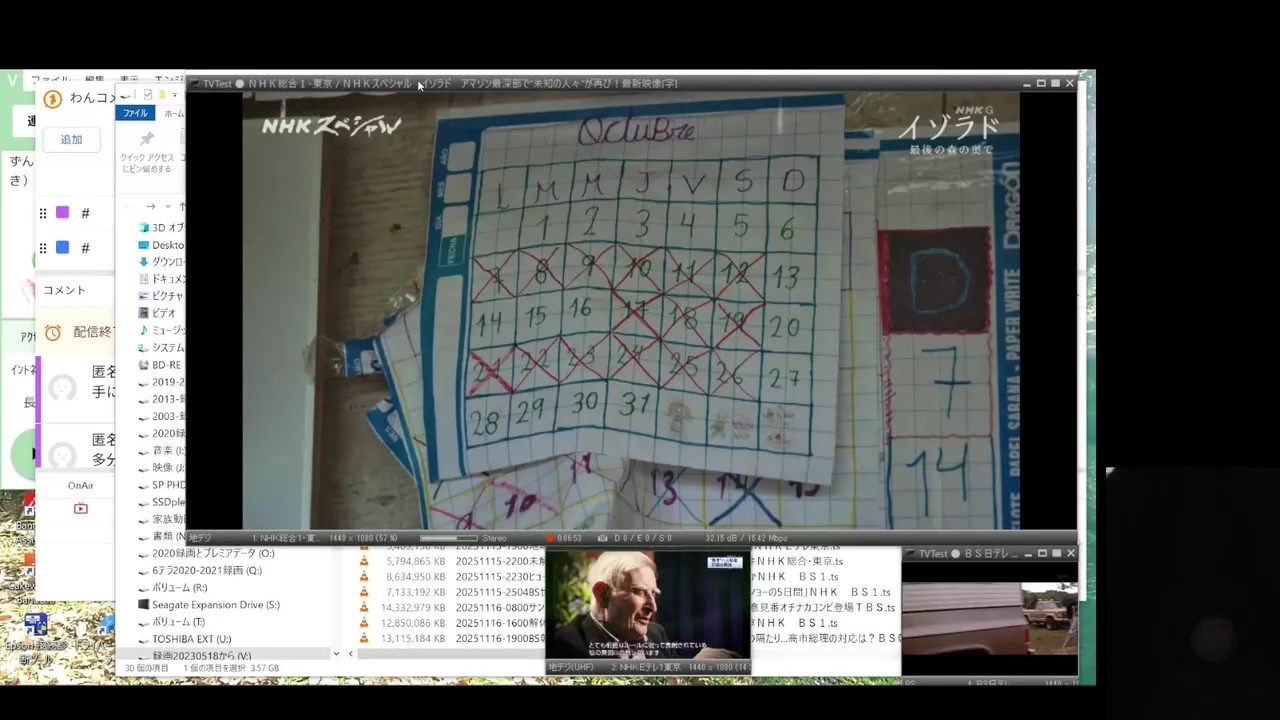This screenshot has height=720, width=1280.
Task: Click VLC icon of 5,794,865 KB file
Action: pos(364,561)
